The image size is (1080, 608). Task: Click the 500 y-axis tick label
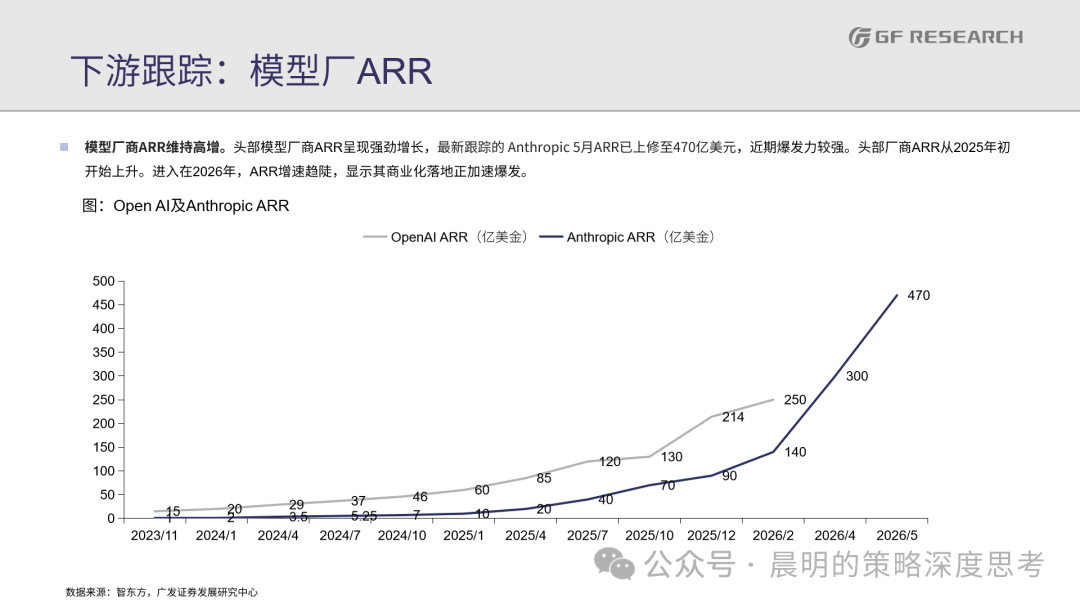pyautogui.click(x=103, y=281)
